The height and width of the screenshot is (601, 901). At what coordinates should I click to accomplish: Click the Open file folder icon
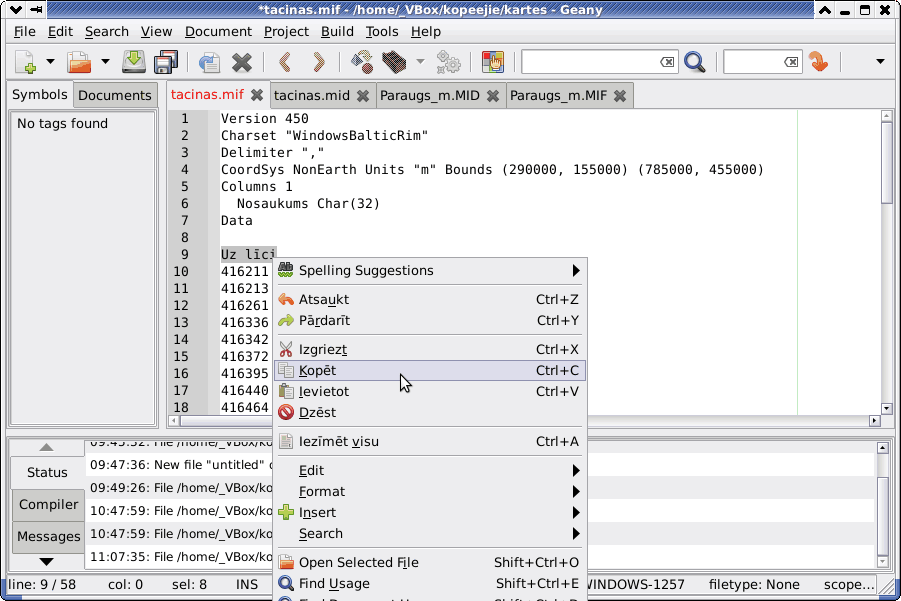pos(79,61)
